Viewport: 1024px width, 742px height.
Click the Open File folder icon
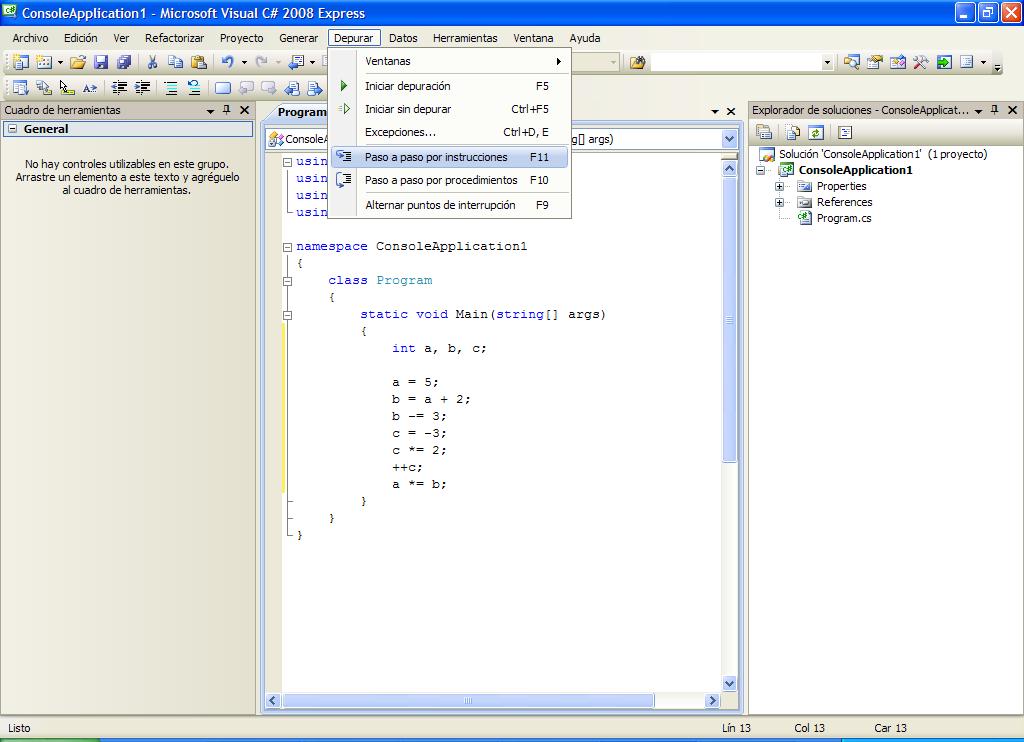78,62
